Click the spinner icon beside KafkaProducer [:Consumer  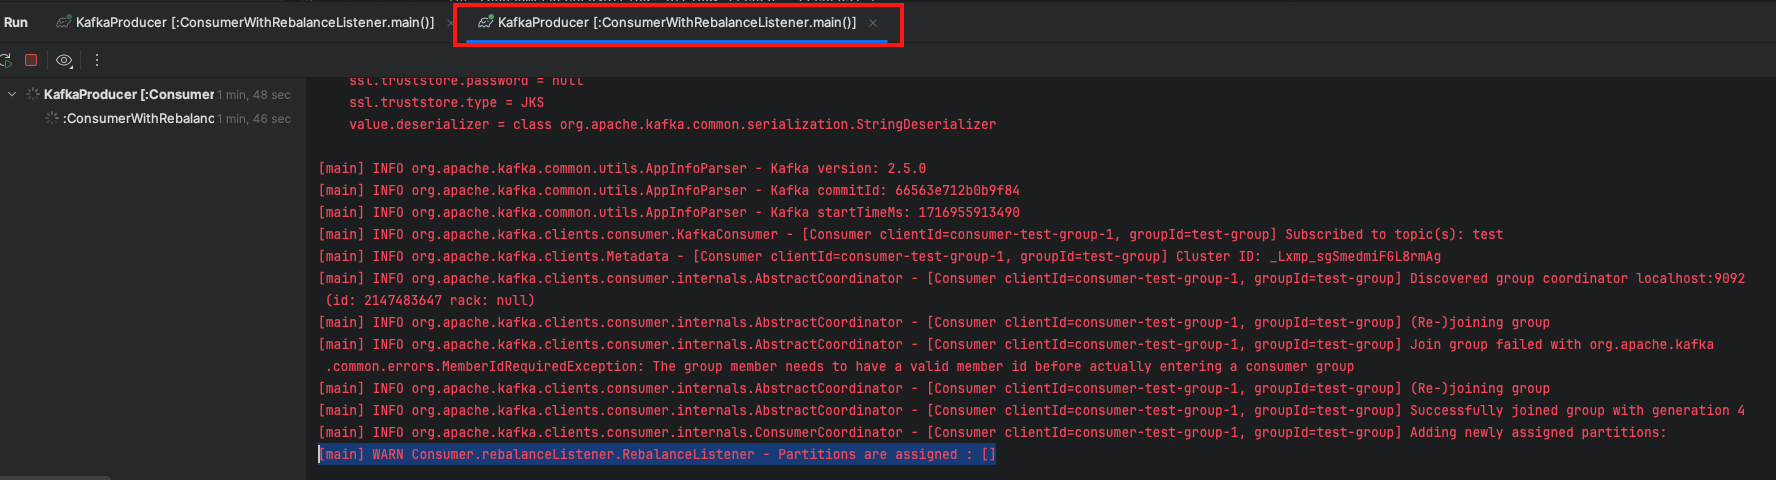tap(33, 94)
